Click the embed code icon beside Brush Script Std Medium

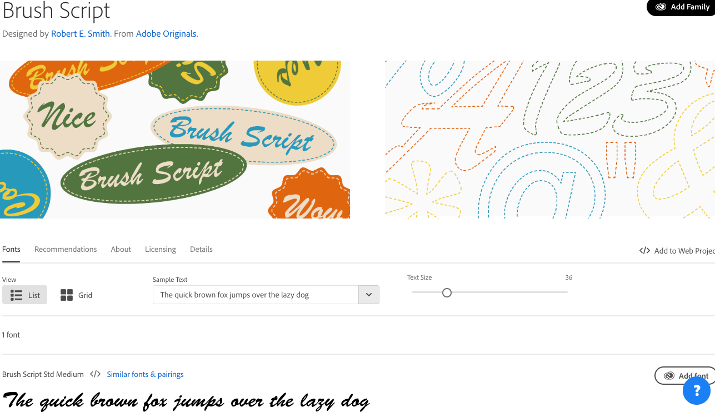tap(95, 374)
